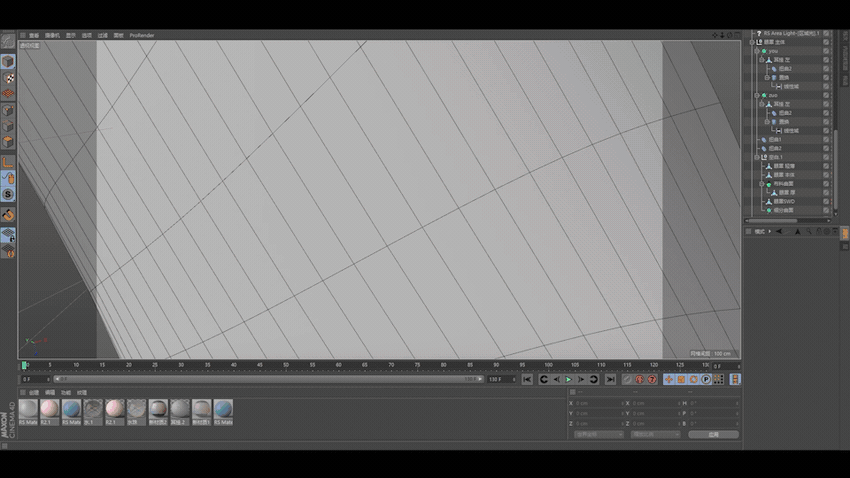
Task: Click the attribute manager lock icon
Action: coord(819,231)
